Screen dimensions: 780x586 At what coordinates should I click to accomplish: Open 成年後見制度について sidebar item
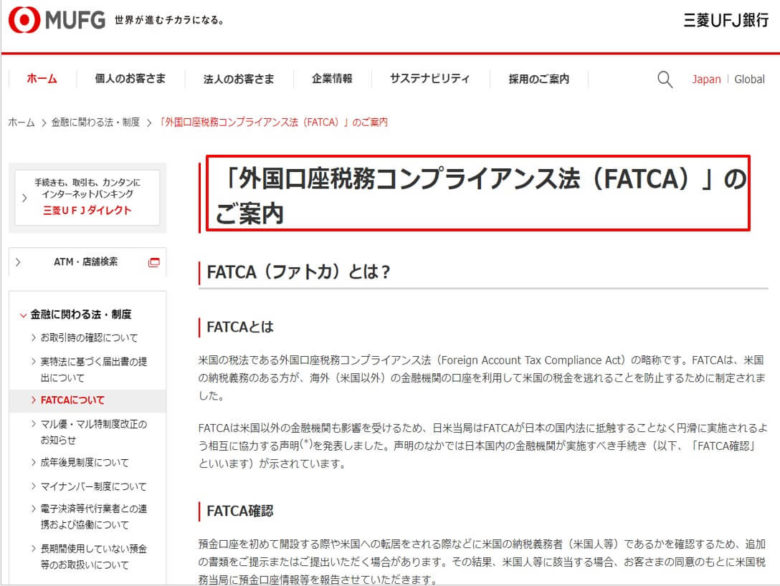click(84, 463)
